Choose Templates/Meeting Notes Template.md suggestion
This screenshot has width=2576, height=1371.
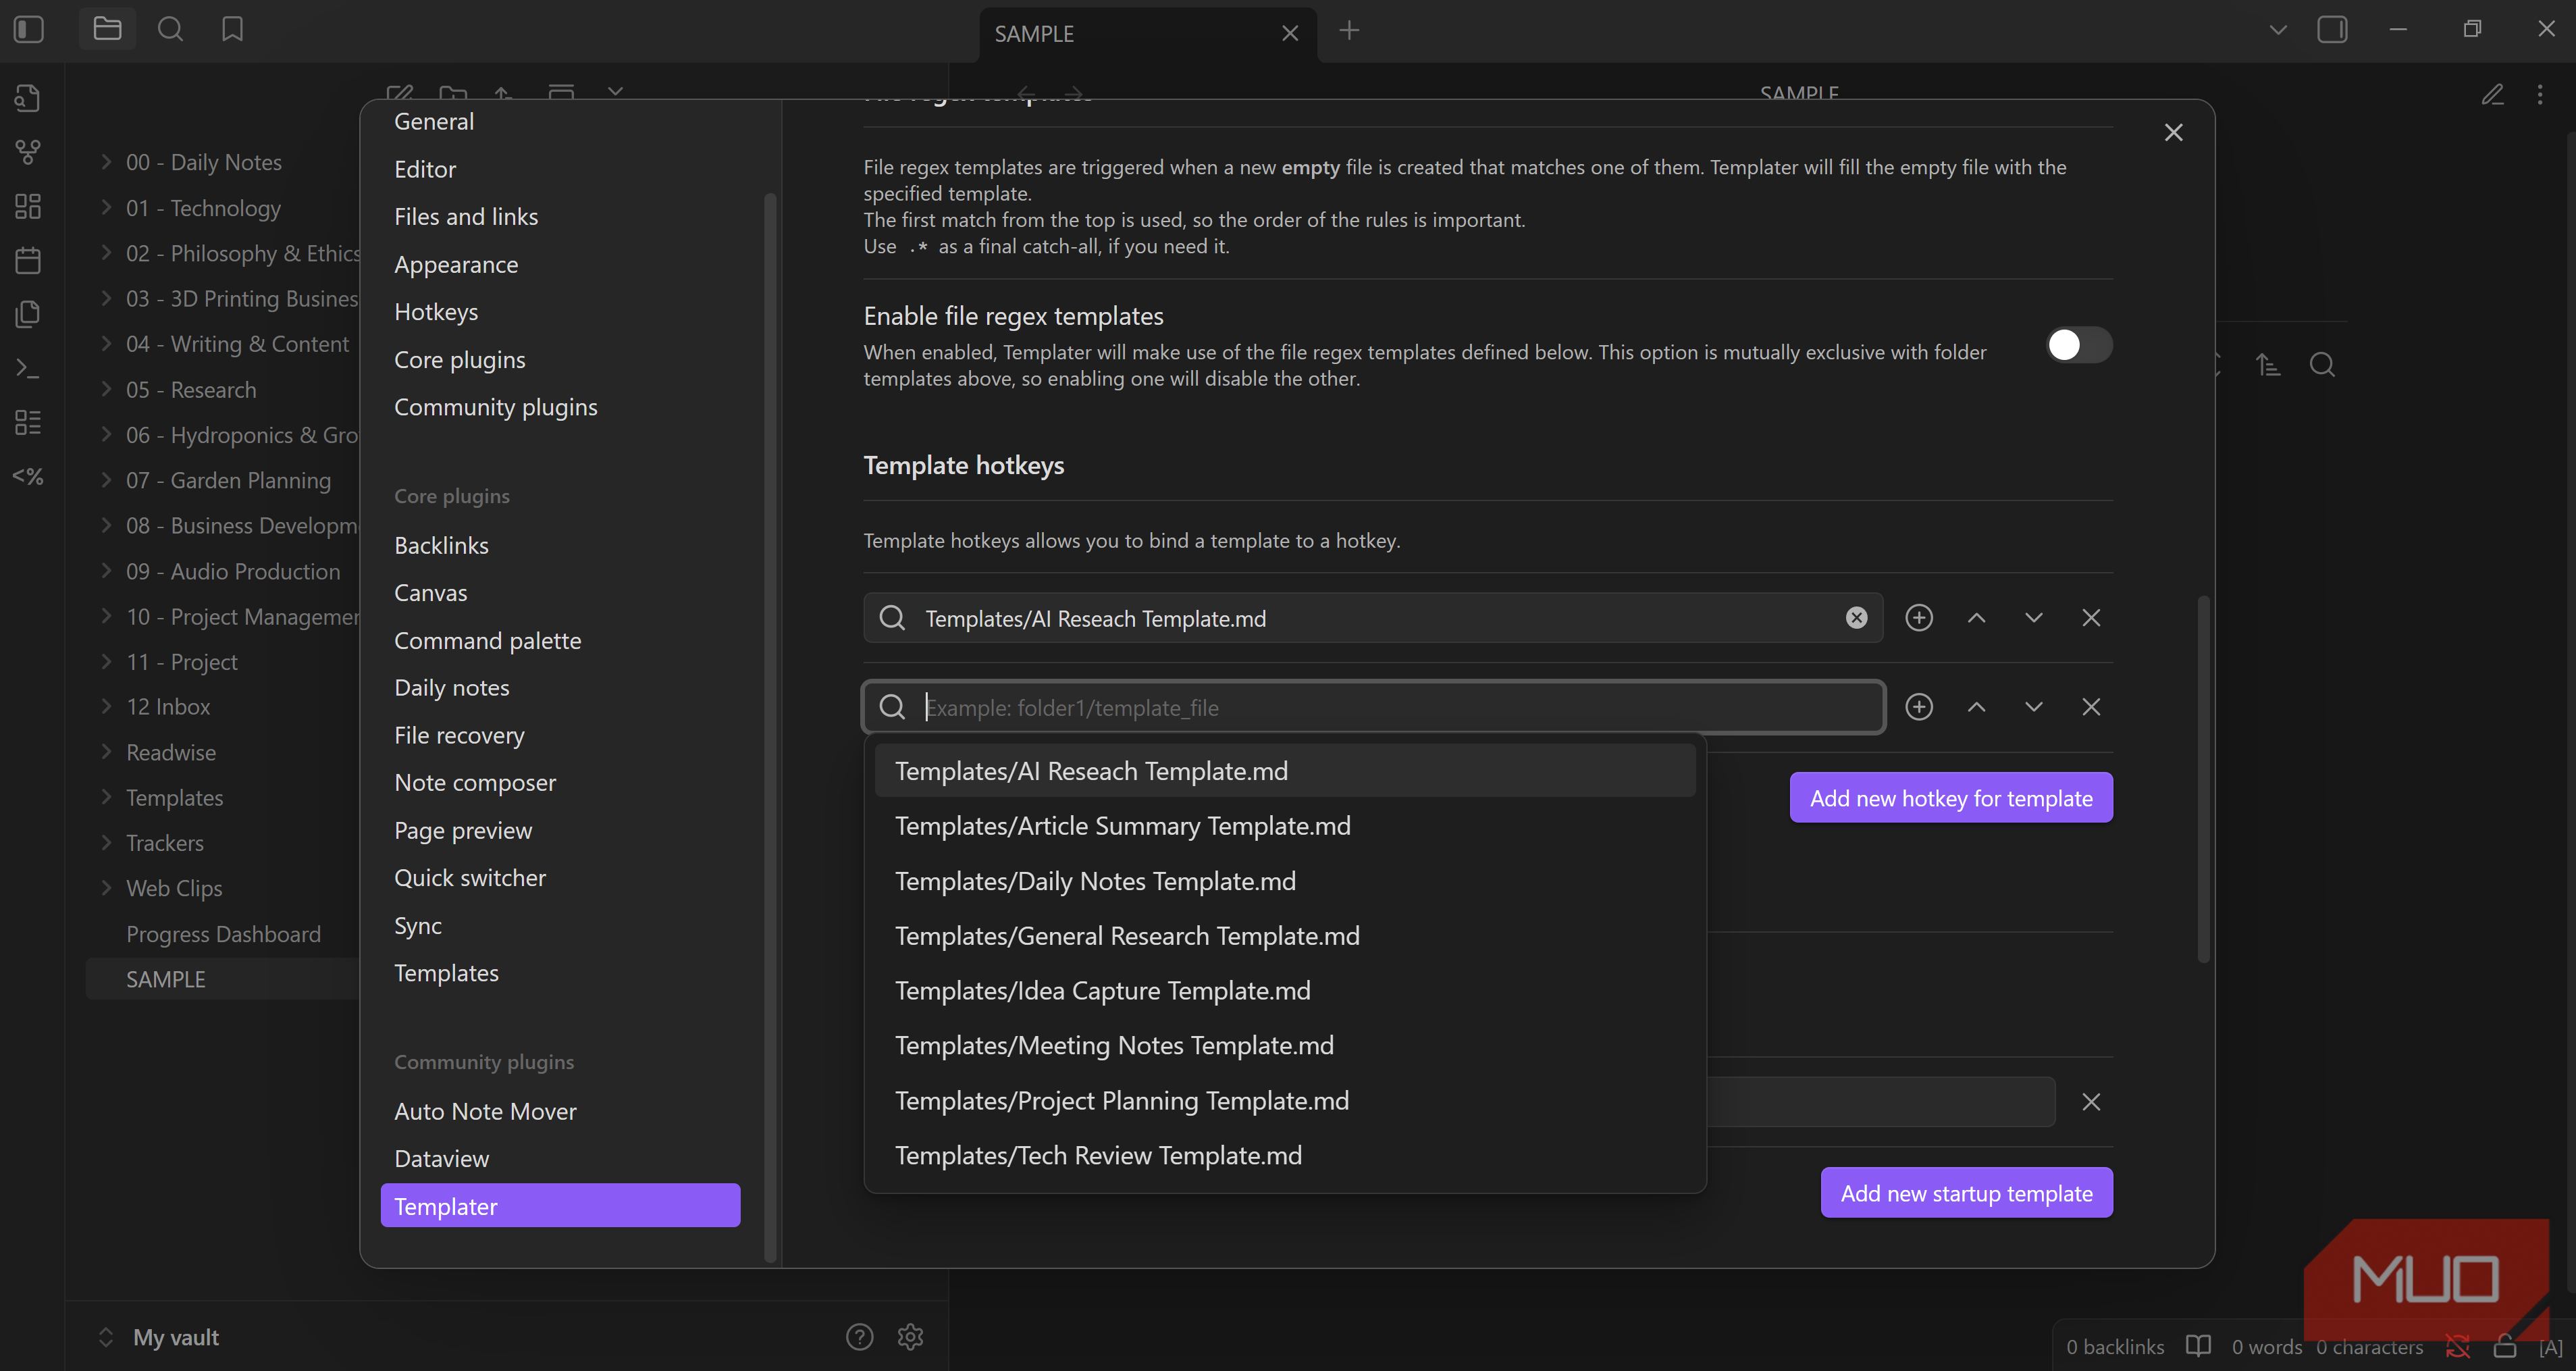pyautogui.click(x=1284, y=1045)
